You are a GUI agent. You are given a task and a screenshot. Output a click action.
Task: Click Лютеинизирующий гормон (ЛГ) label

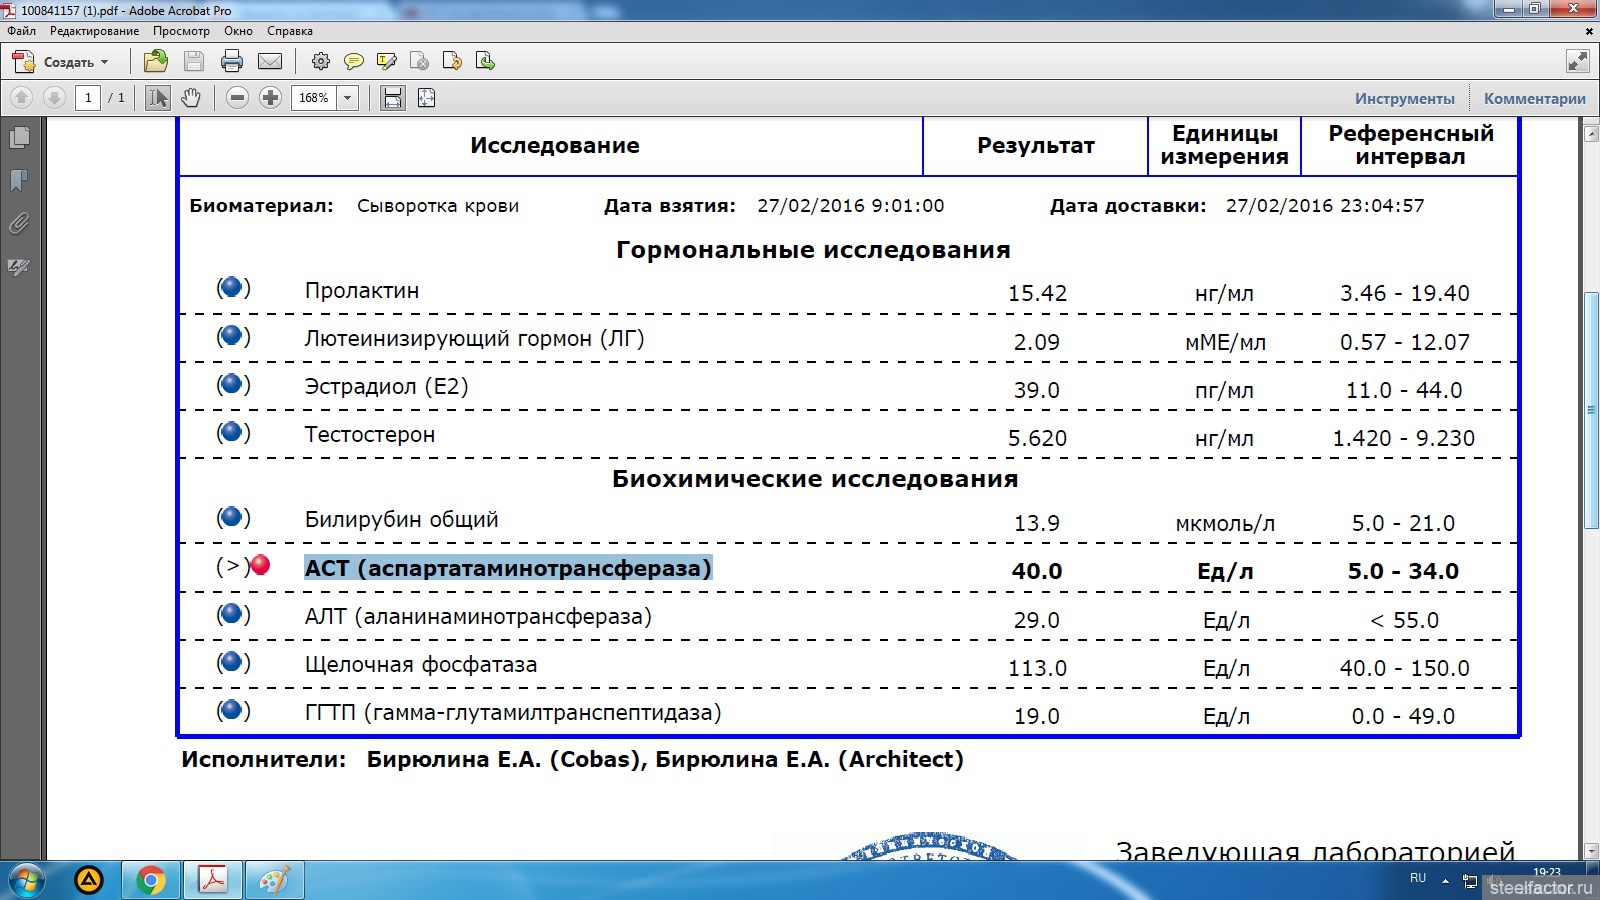[x=474, y=339]
